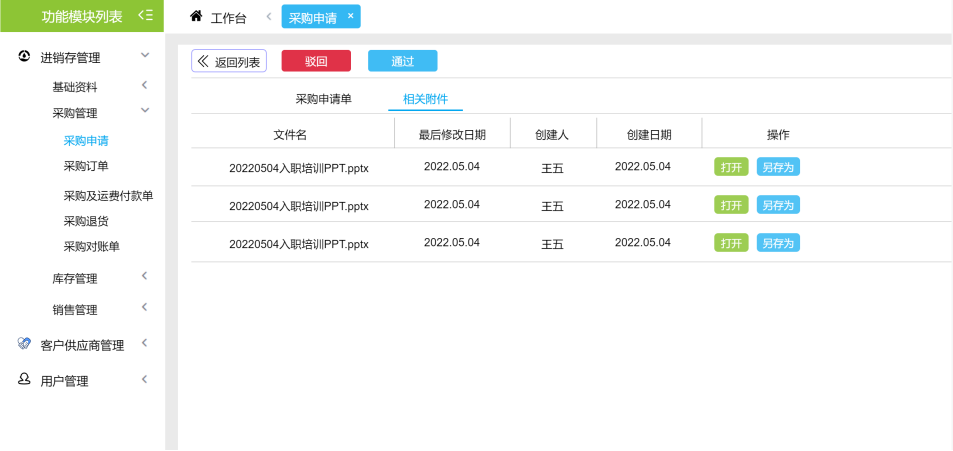Select 采购退货 in the sidebar menu
The image size is (953, 451).
pos(86,221)
